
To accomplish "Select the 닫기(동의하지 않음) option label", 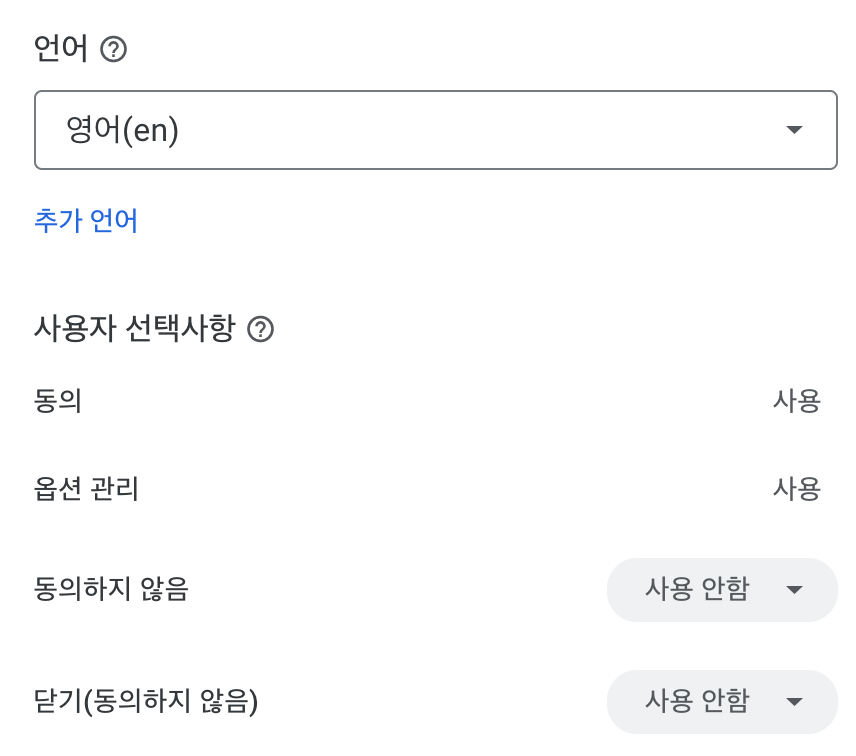I will 146,702.
